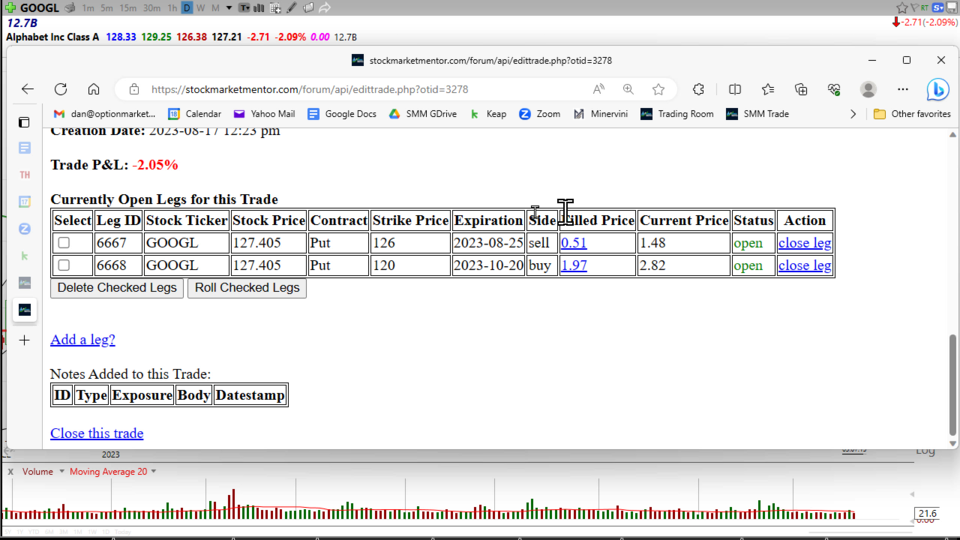
Task: Open the Settings and more ellipsis menu
Action: coord(902,89)
